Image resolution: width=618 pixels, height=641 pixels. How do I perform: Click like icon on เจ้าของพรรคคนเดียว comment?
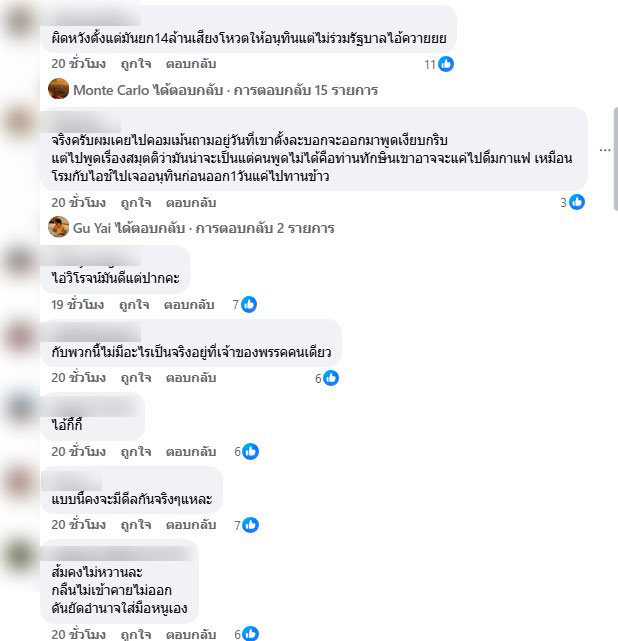(x=331, y=378)
